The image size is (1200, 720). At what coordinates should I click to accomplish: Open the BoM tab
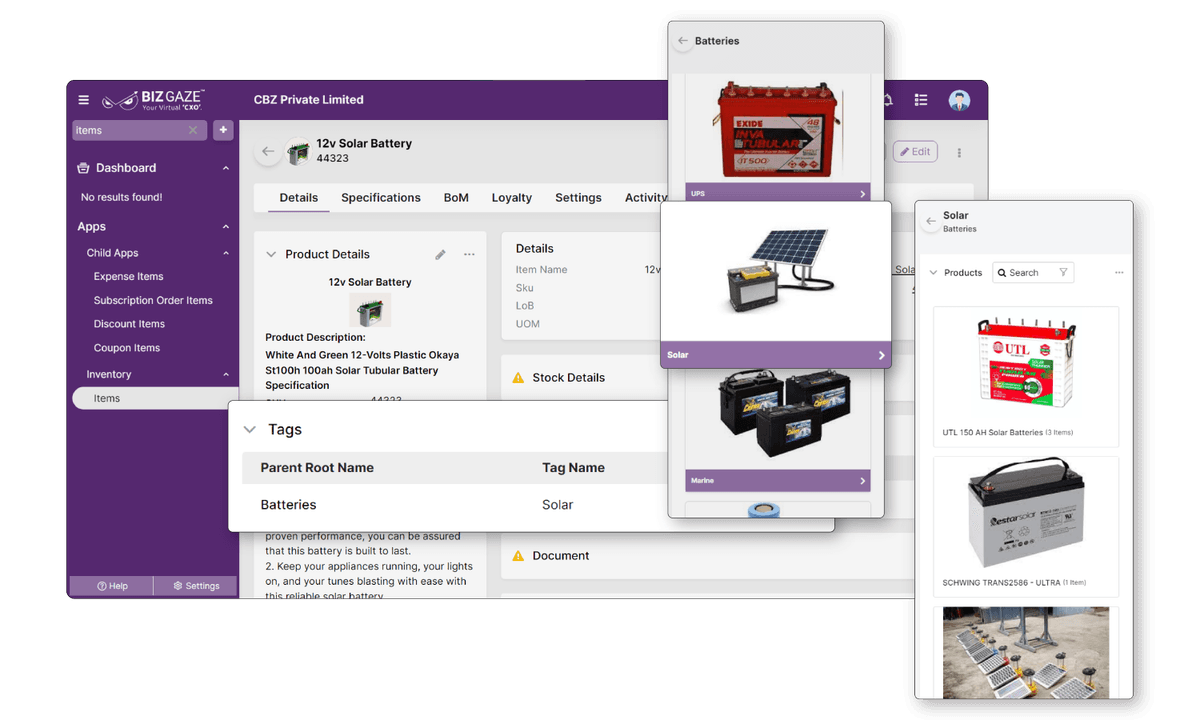456,197
